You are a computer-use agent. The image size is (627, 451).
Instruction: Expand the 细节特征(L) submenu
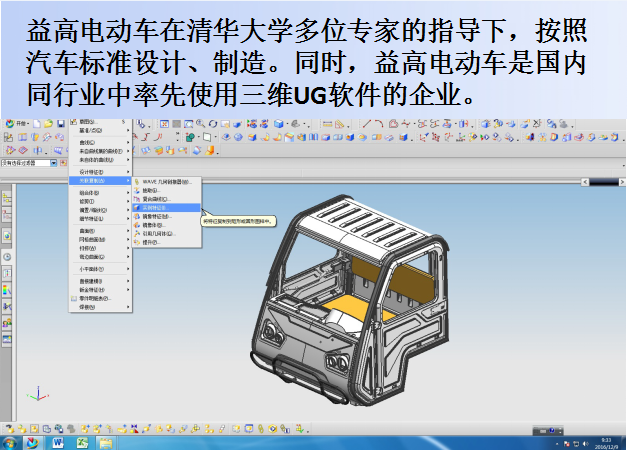(100, 219)
